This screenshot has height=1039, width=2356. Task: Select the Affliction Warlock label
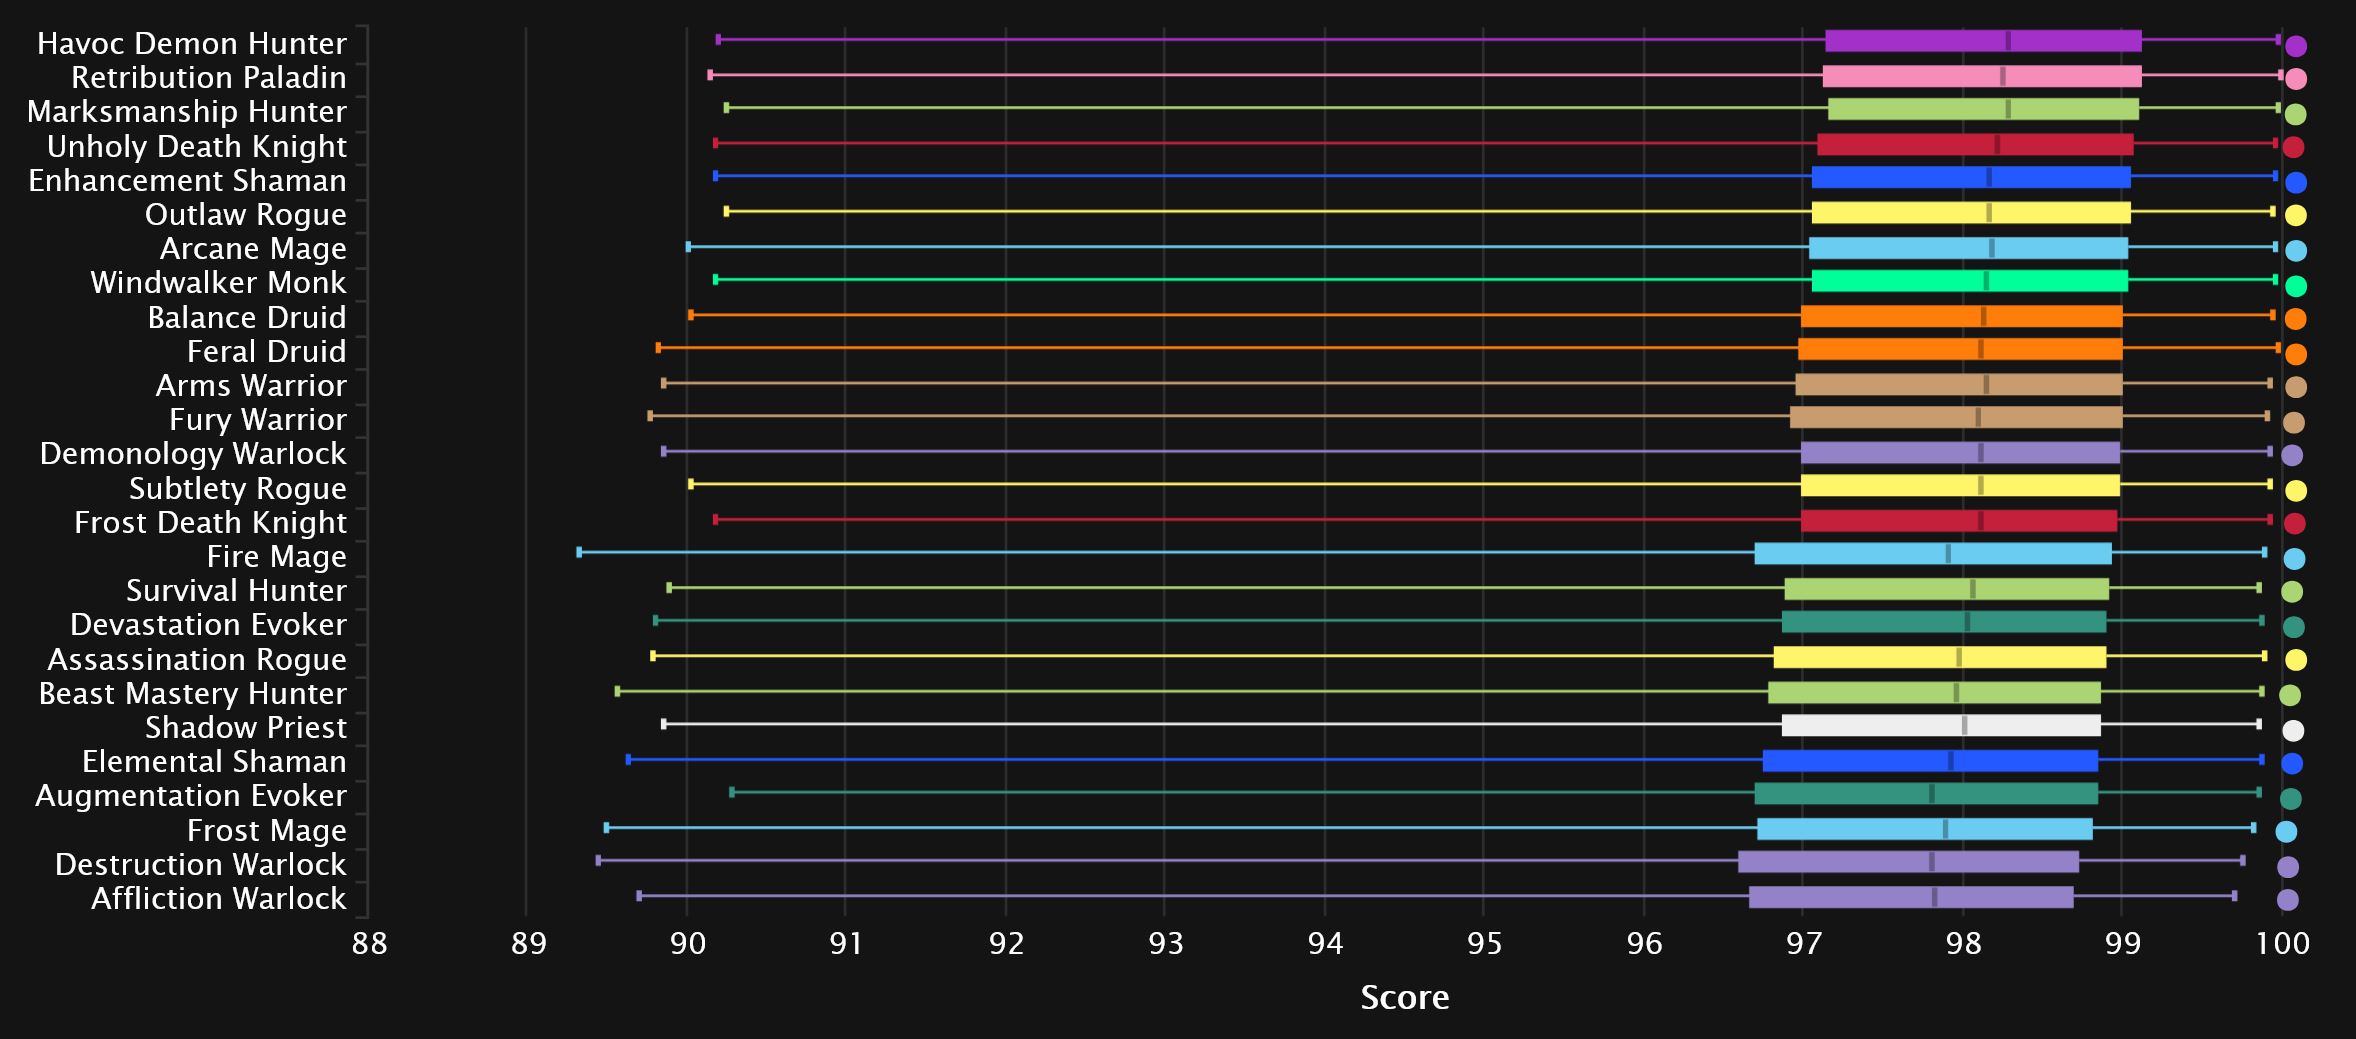click(219, 899)
